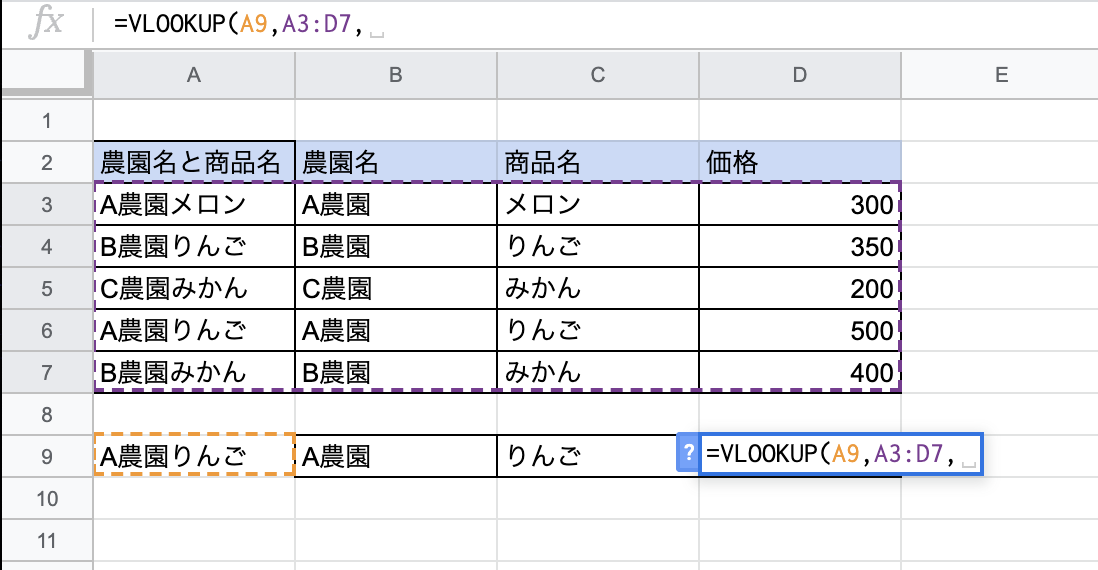Click cell メロン in column C
Image resolution: width=1098 pixels, height=570 pixels.
(x=597, y=204)
